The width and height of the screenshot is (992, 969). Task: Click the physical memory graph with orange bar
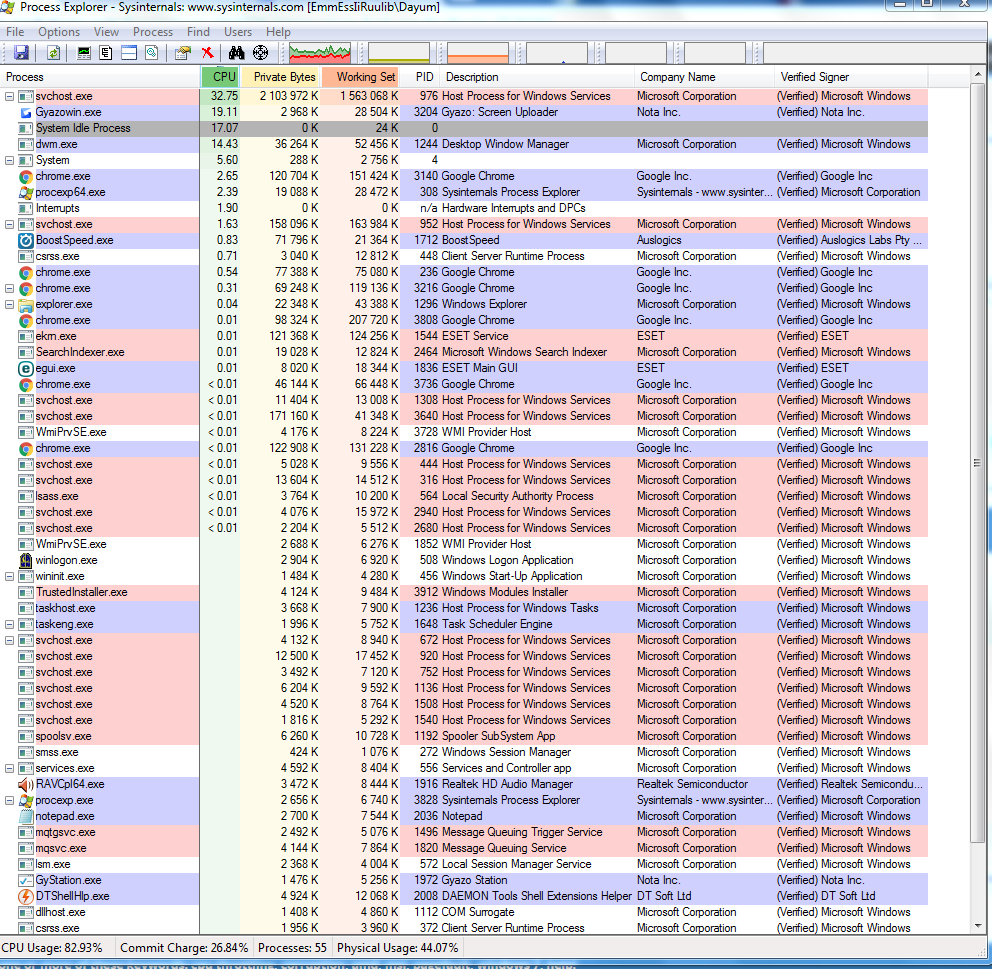pyautogui.click(x=478, y=53)
